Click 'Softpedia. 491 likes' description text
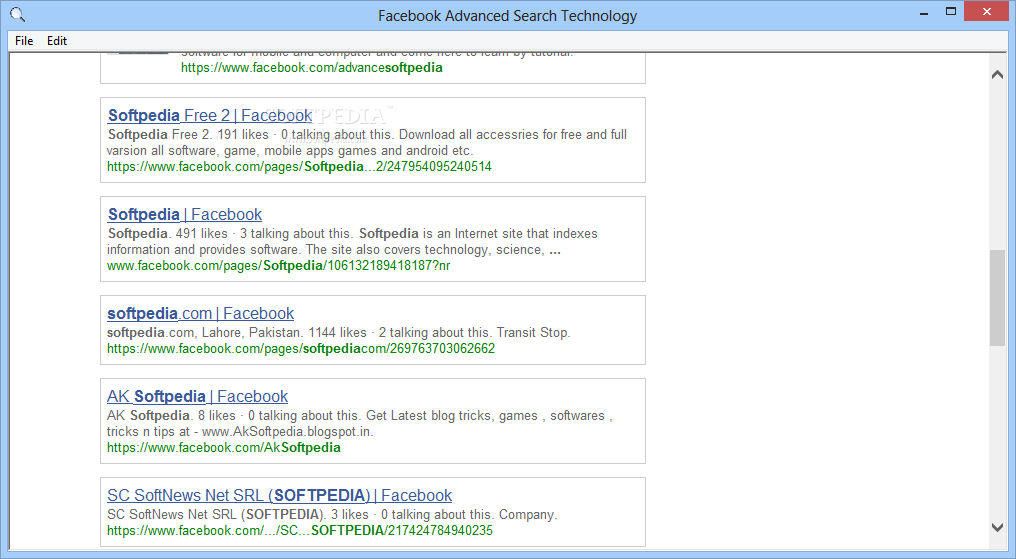 click(352, 242)
